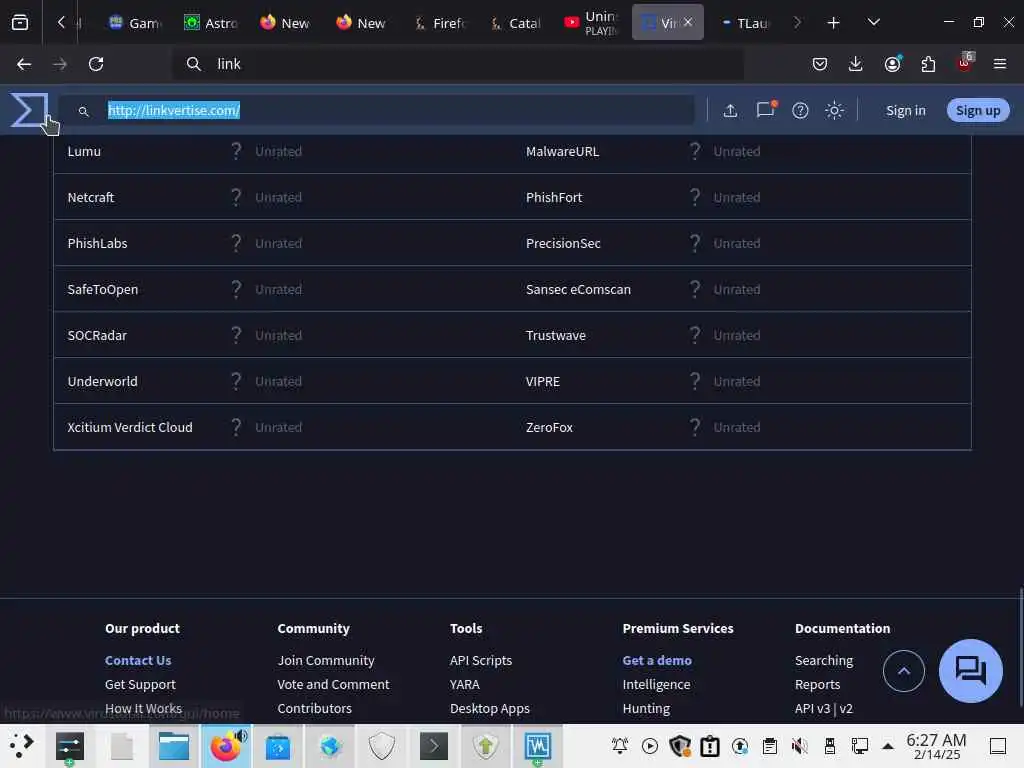Click the How It Works link

tap(144, 708)
